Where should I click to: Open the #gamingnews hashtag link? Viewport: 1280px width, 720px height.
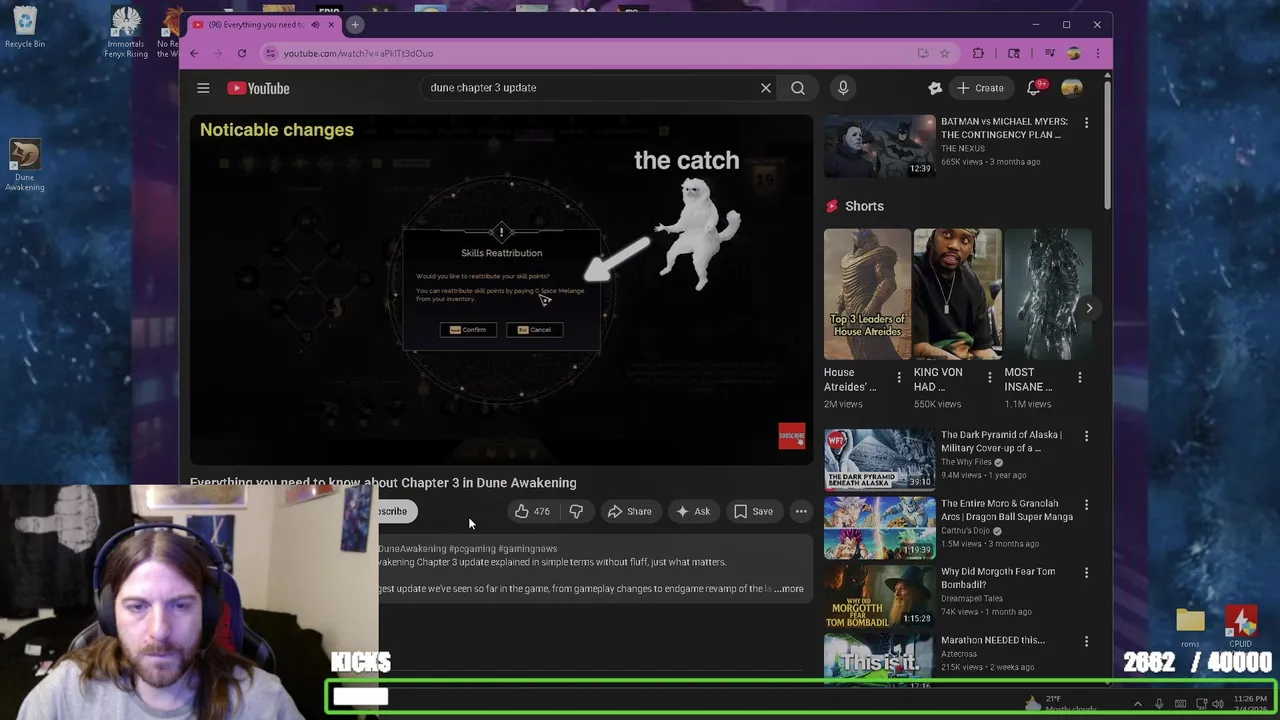coord(528,549)
